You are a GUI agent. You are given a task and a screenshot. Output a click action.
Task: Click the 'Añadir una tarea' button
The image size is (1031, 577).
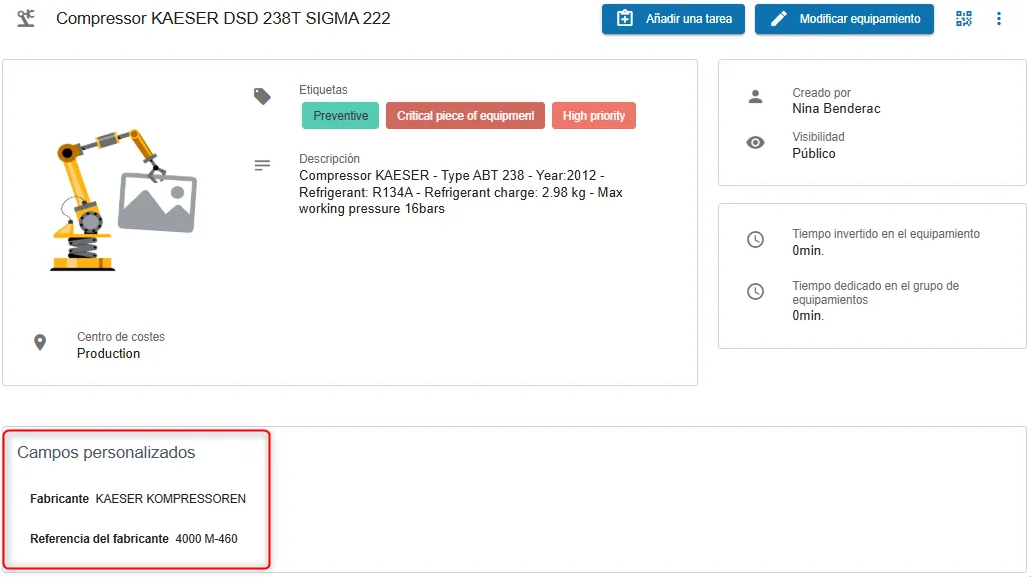pyautogui.click(x=673, y=19)
